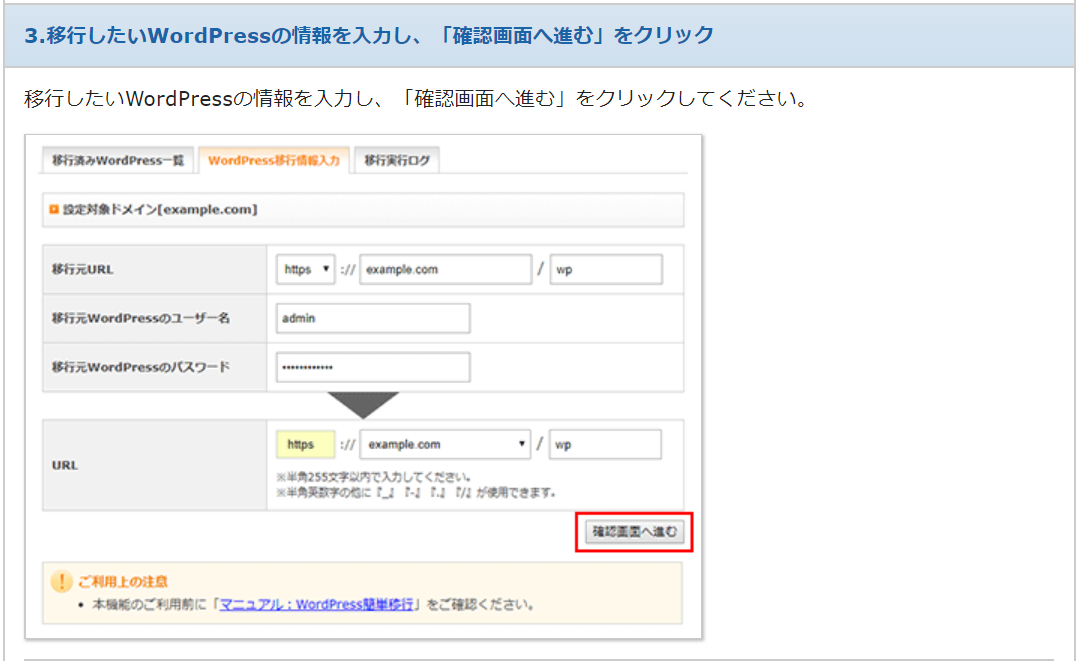Focus the 移行元WordPressのパスワード field
This screenshot has height=661, width=1080.
pyautogui.click(x=372, y=367)
